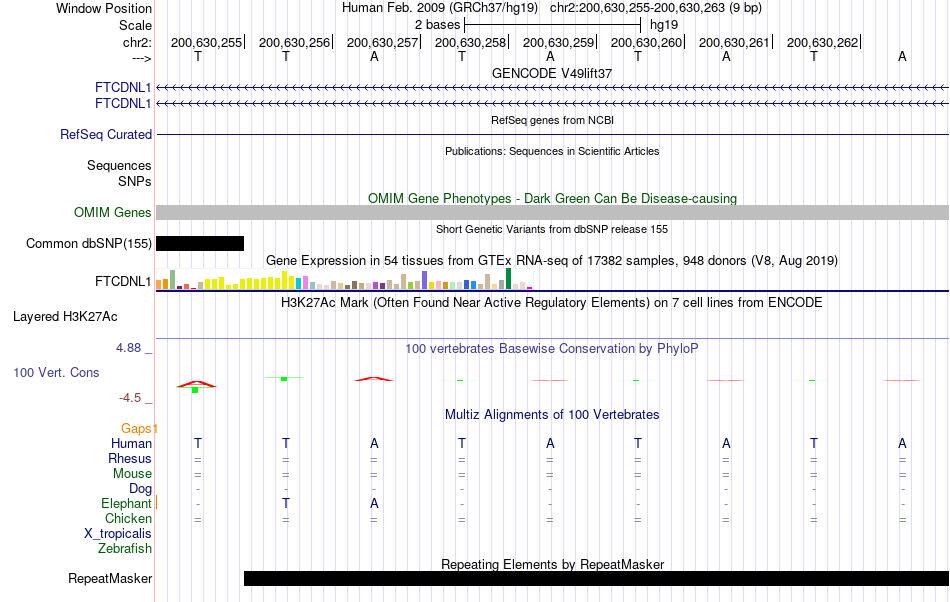Click the hg19 scale label

(664, 25)
